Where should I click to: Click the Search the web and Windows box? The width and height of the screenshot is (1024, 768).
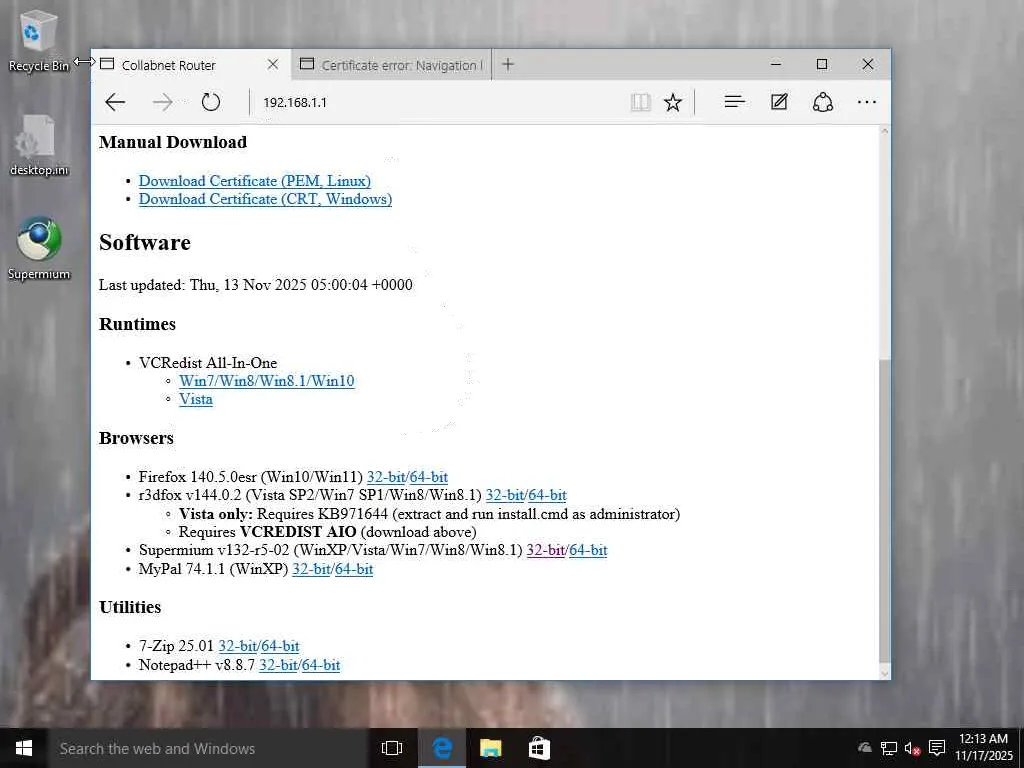[x=208, y=748]
